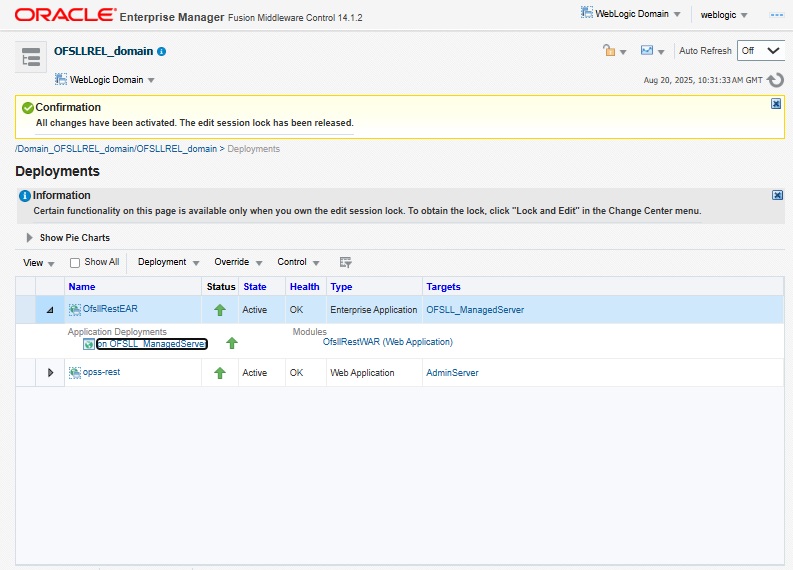Screen dimensions: 793x570
Task: Click the opss-rest application icon
Action: pos(75,373)
